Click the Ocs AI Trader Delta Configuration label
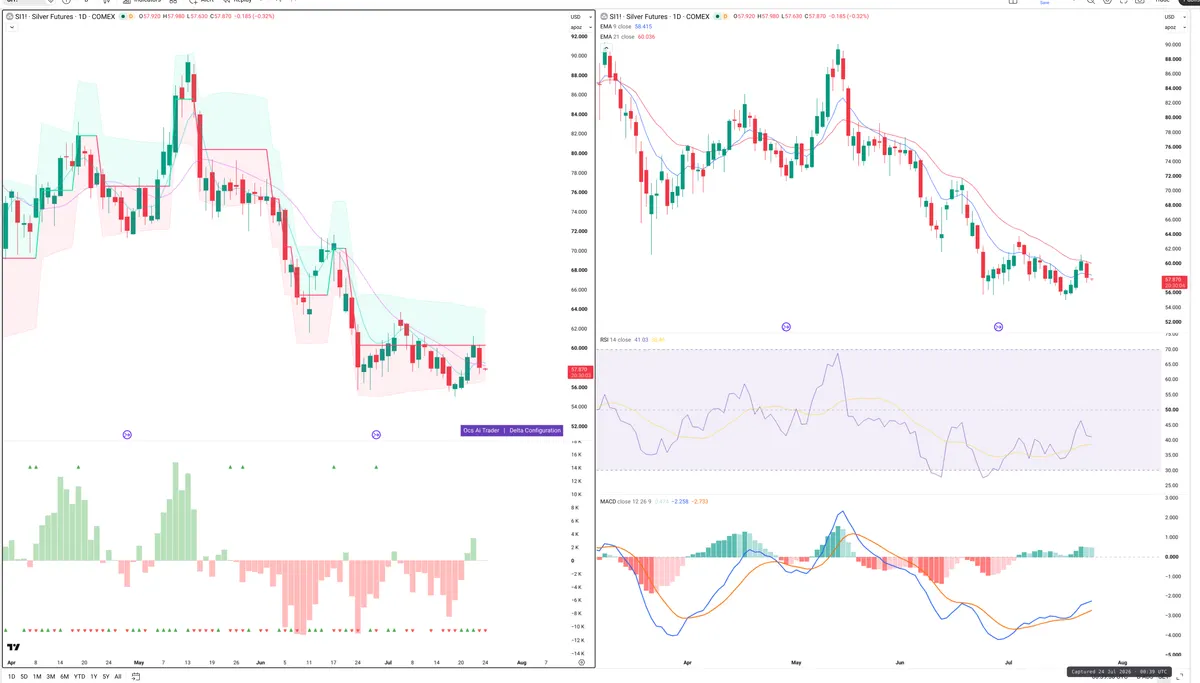 click(x=511, y=430)
